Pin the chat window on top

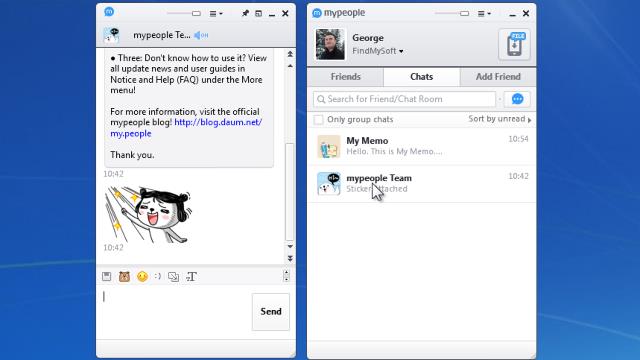(x=245, y=13)
